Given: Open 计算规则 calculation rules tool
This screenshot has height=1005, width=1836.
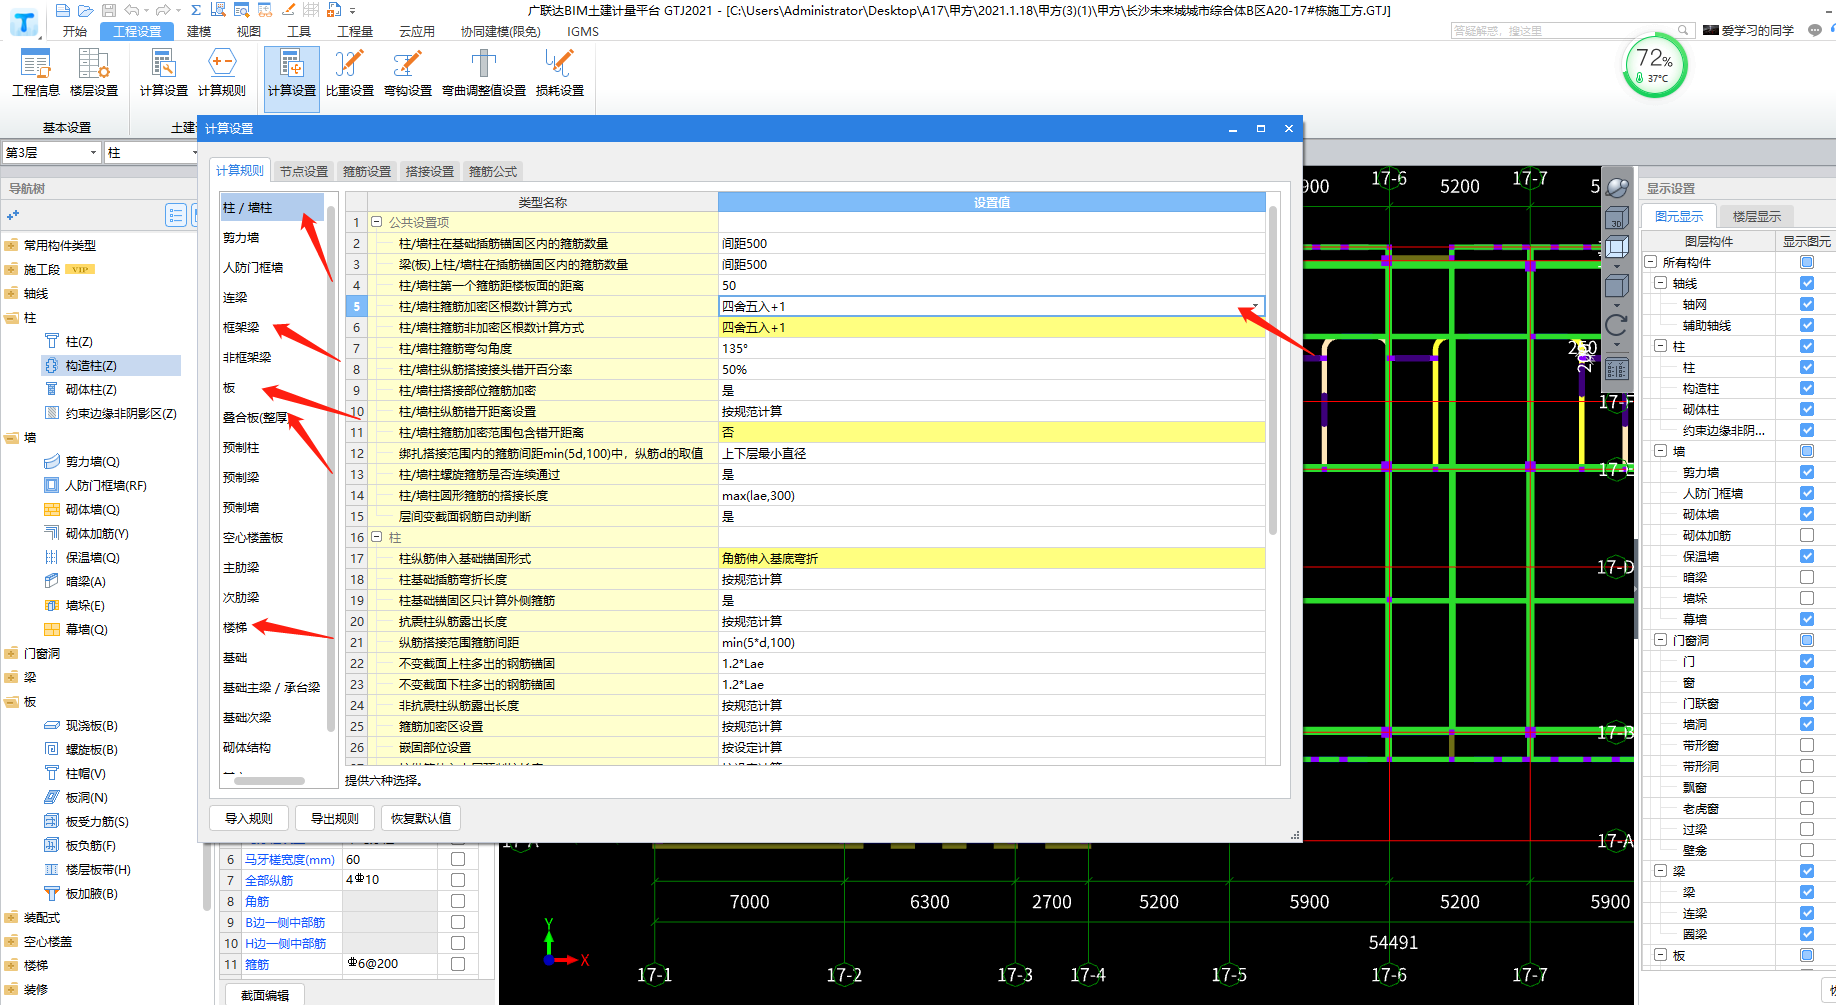Looking at the screenshot, I should click(x=221, y=74).
